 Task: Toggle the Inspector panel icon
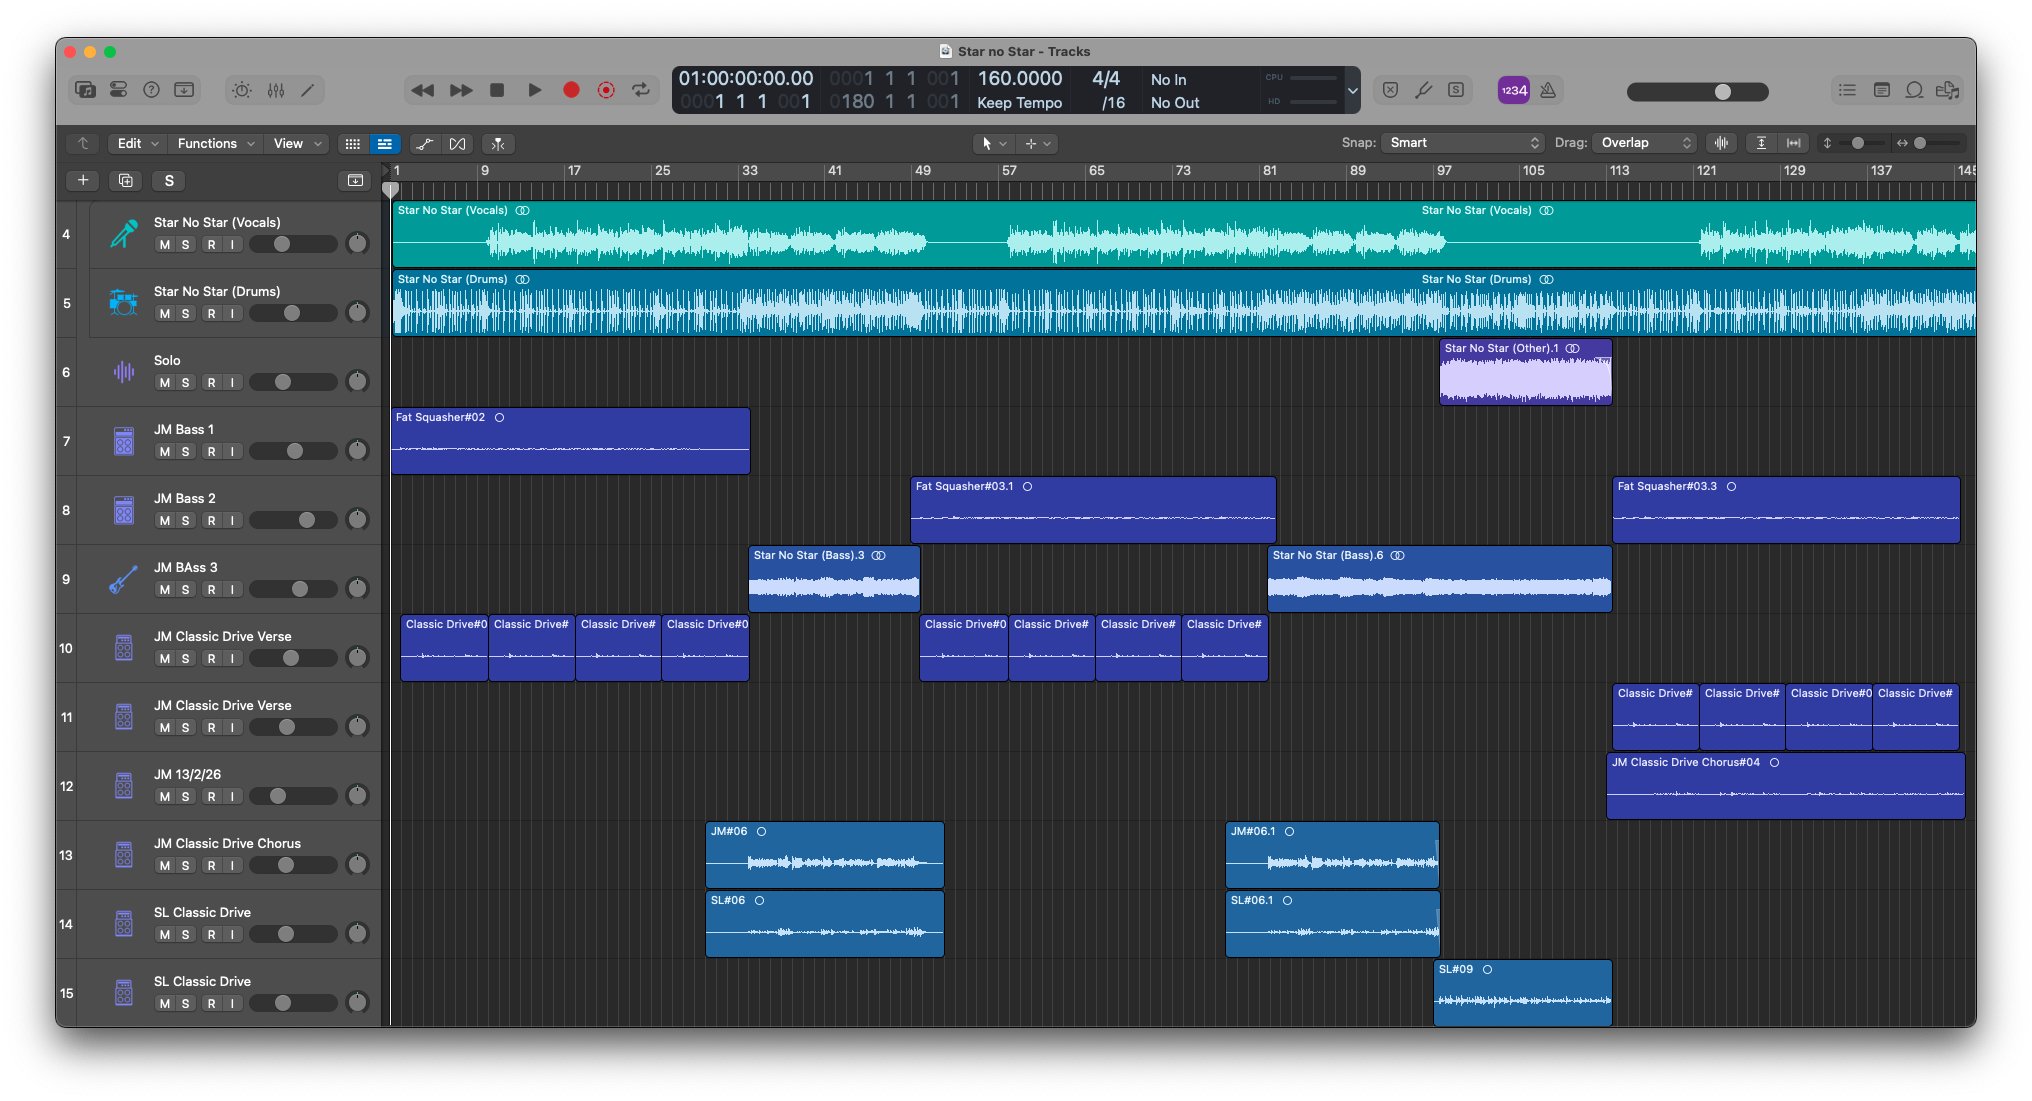tap(118, 90)
